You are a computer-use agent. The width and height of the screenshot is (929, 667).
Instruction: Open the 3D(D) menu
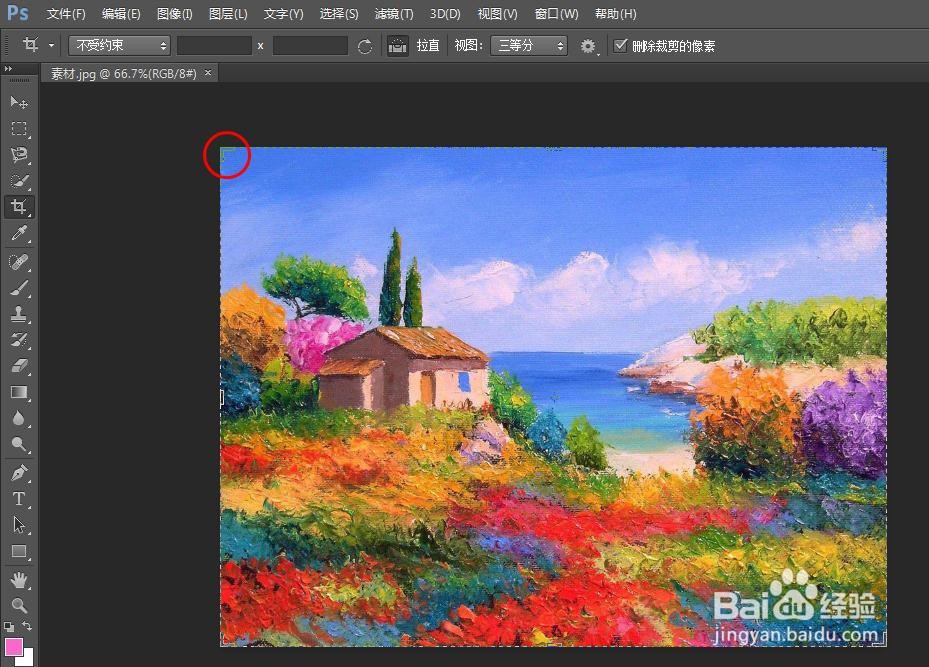pyautogui.click(x=445, y=14)
